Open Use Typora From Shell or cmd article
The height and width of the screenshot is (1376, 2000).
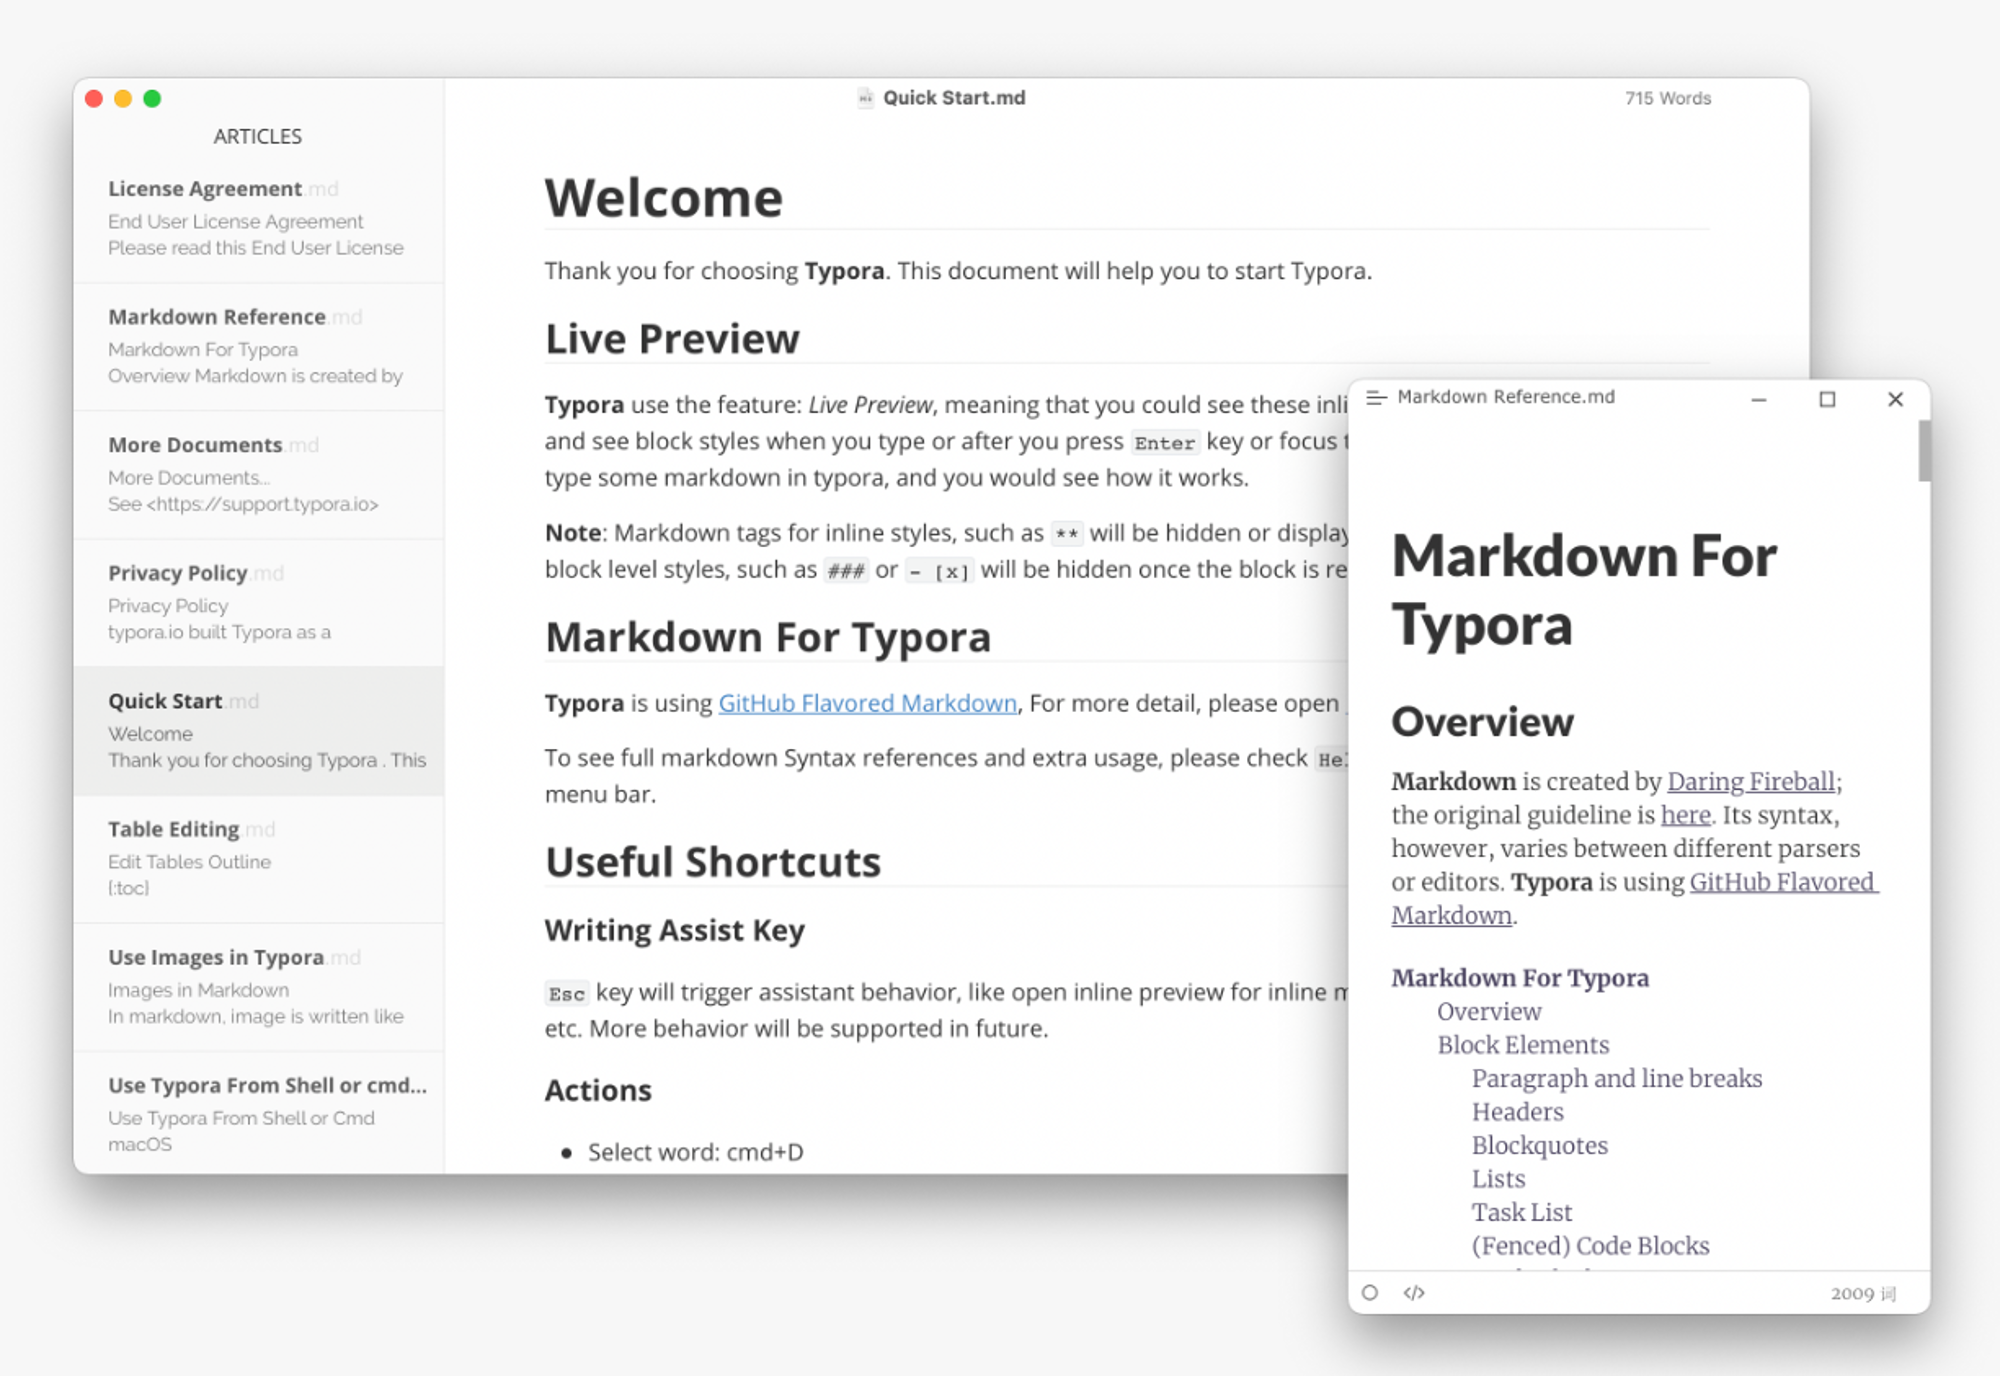point(259,1112)
